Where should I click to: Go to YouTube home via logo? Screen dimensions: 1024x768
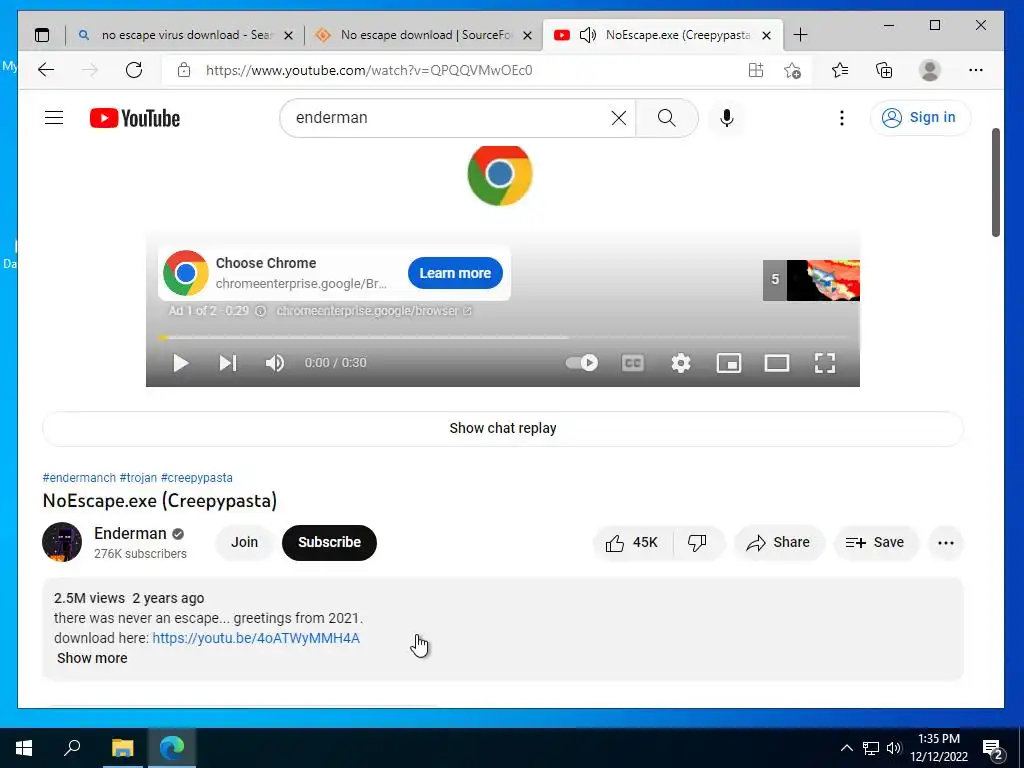tap(135, 118)
